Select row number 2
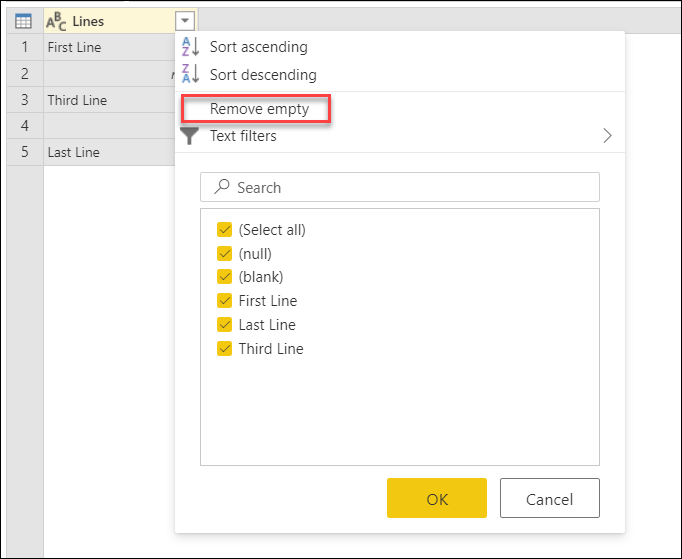The image size is (682, 559). [x=25, y=74]
